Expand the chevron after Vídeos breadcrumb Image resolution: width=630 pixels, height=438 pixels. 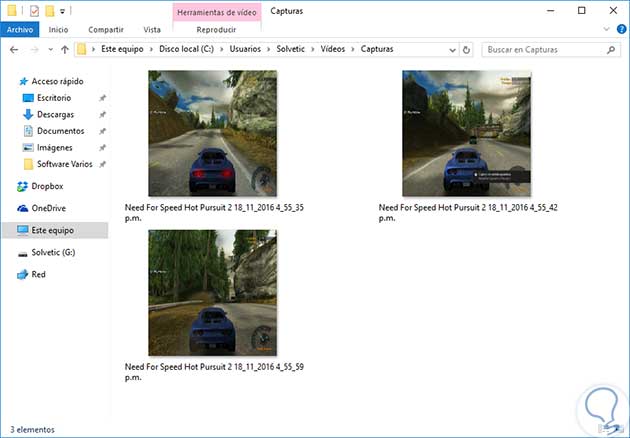pos(353,49)
